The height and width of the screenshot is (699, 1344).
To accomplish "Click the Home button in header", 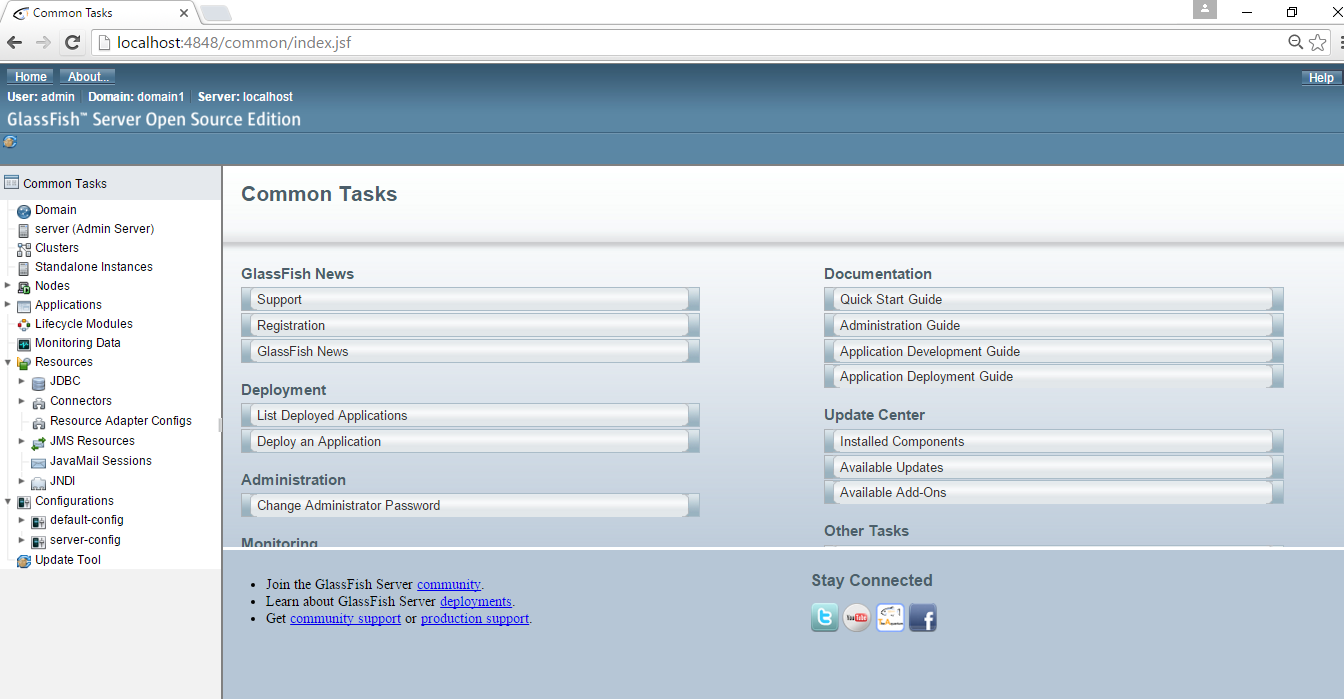I will 31,77.
